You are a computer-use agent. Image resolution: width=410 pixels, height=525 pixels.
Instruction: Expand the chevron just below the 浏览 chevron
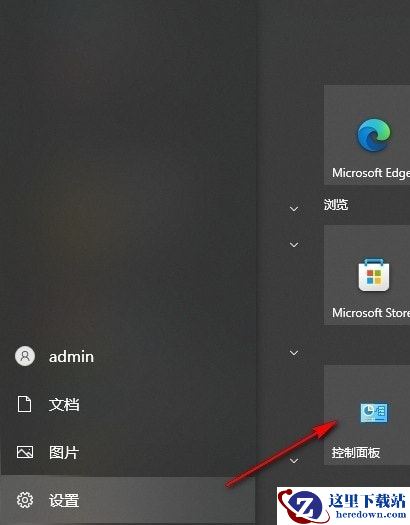pos(294,245)
